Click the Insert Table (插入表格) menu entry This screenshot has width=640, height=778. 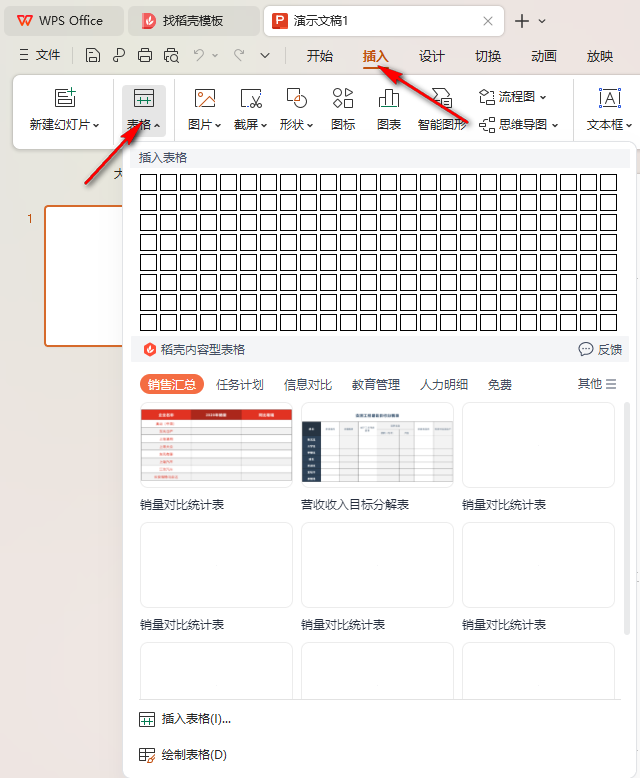tap(195, 718)
